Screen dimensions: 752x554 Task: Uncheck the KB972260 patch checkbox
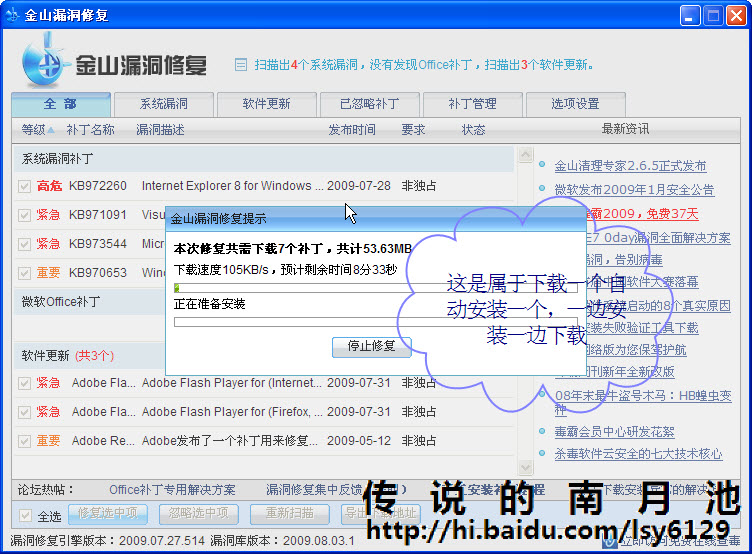[24, 186]
